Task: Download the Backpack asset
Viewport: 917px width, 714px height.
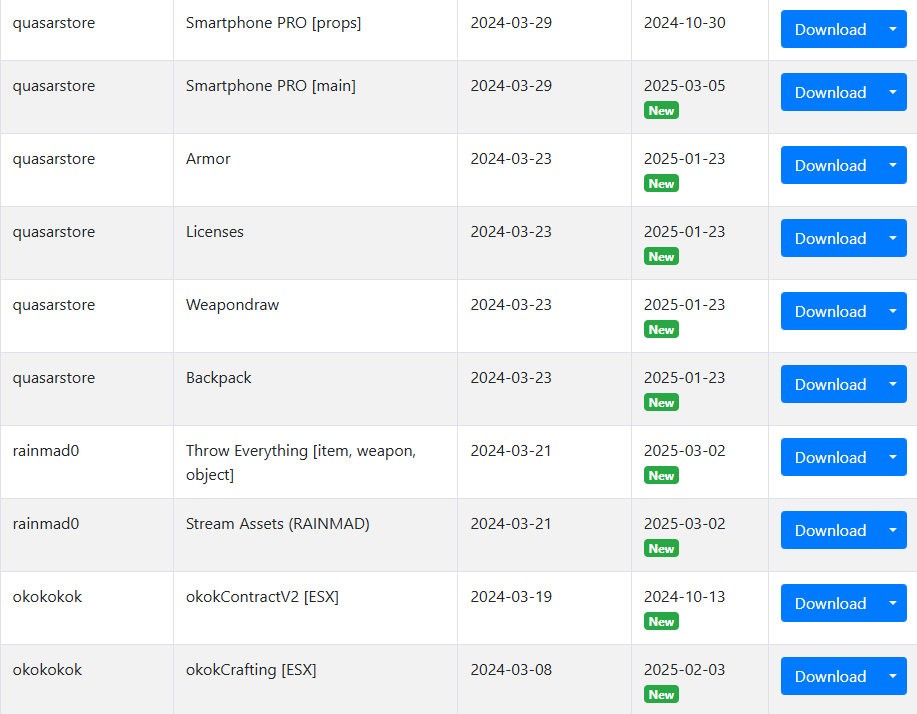Action: coord(830,385)
